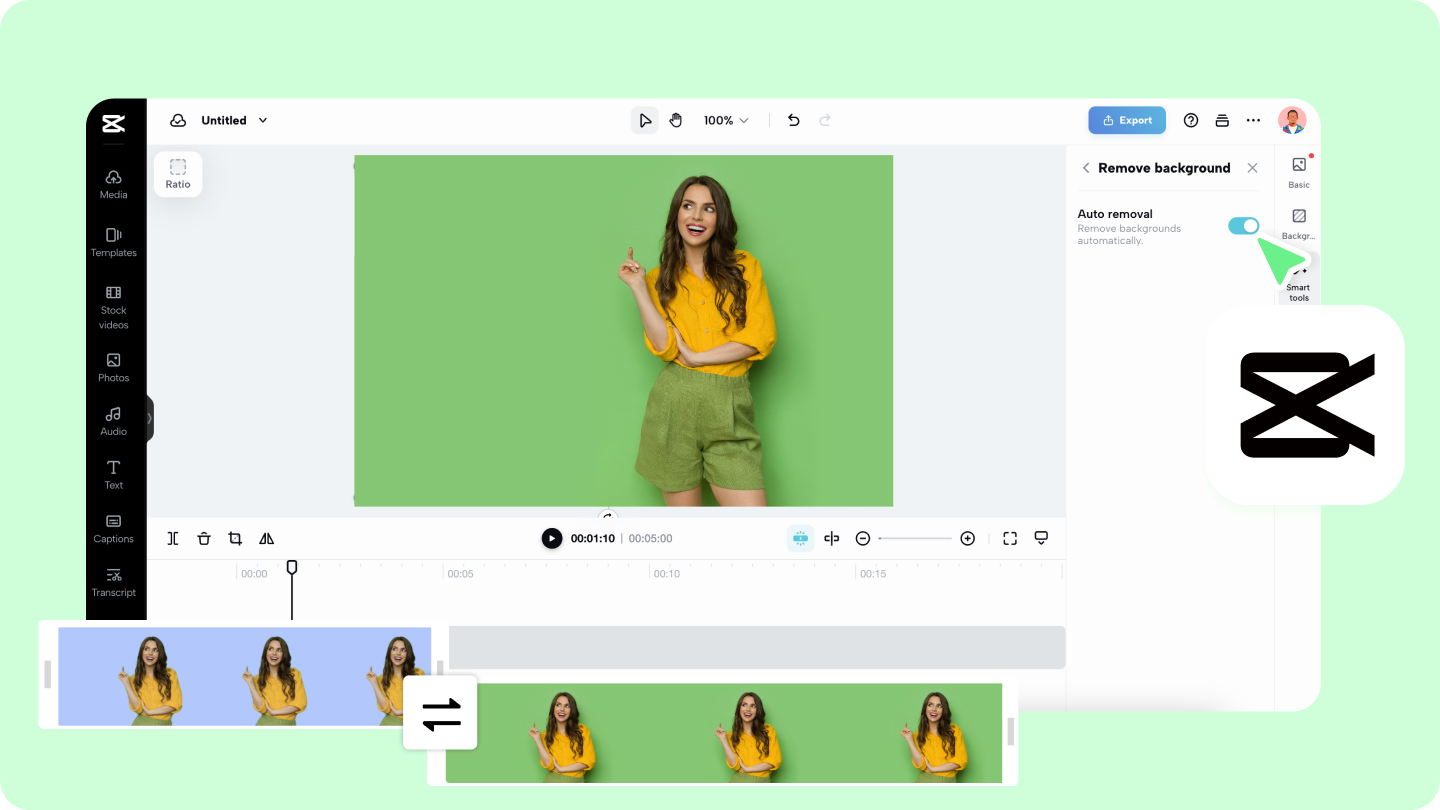Expand the Untitled project name dropdown

coord(263,120)
